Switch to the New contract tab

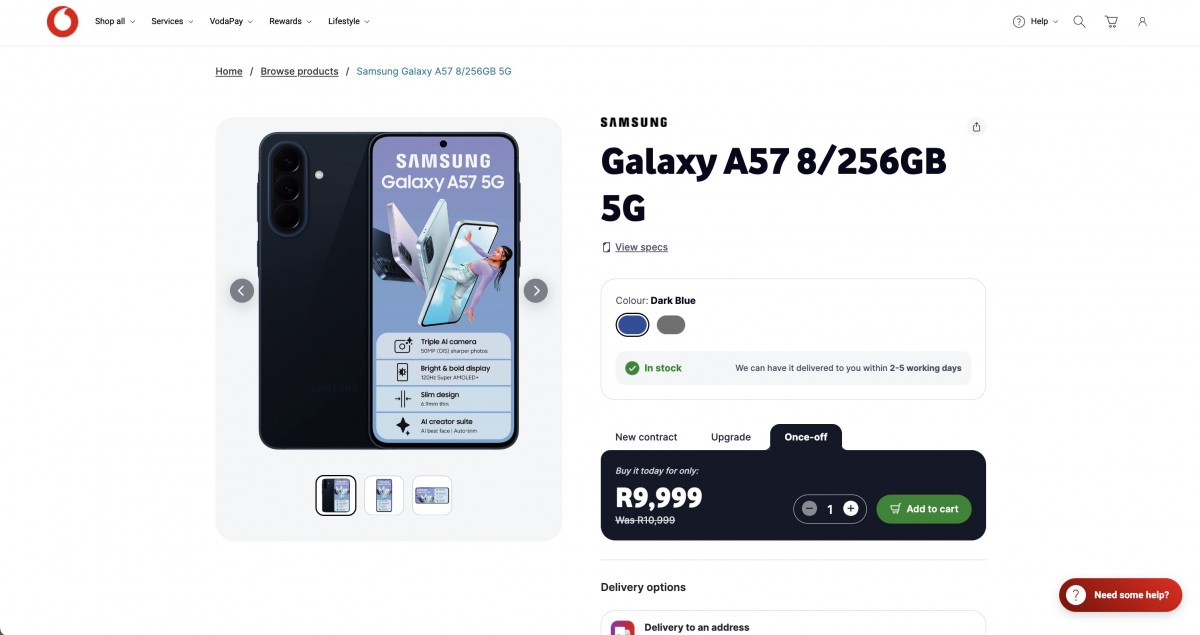[x=646, y=437]
